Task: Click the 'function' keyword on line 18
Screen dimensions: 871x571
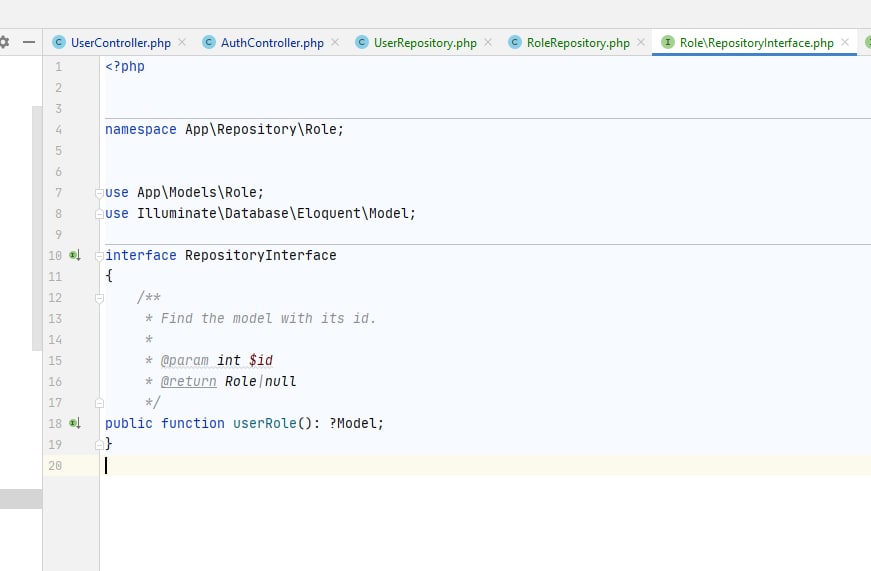Action: click(x=193, y=423)
